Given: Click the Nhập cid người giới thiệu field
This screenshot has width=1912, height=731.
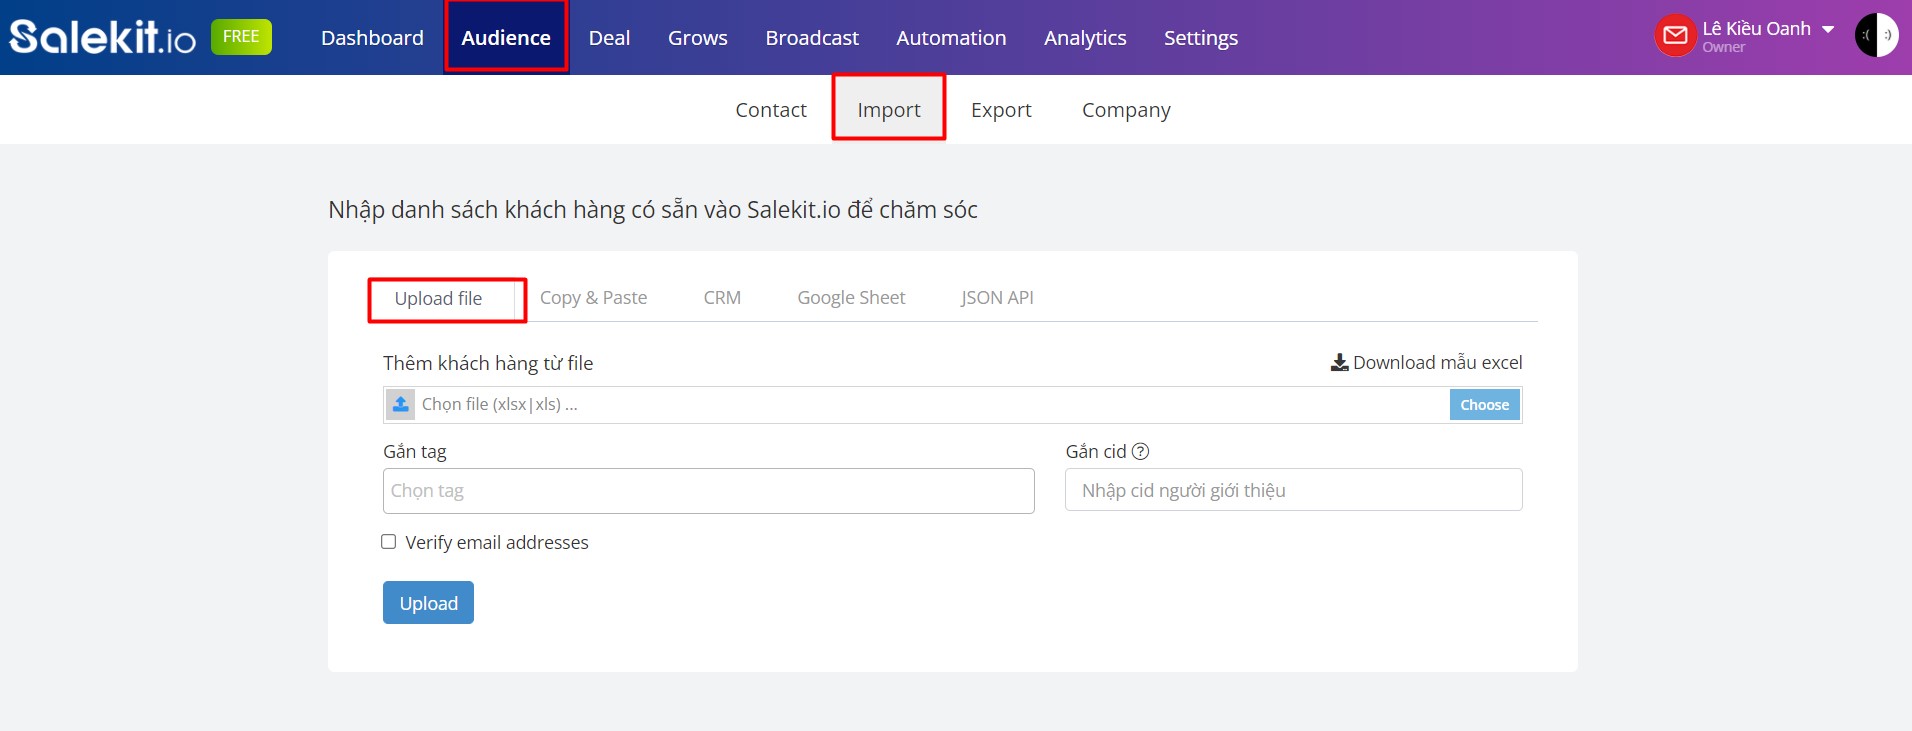Looking at the screenshot, I should (1294, 490).
